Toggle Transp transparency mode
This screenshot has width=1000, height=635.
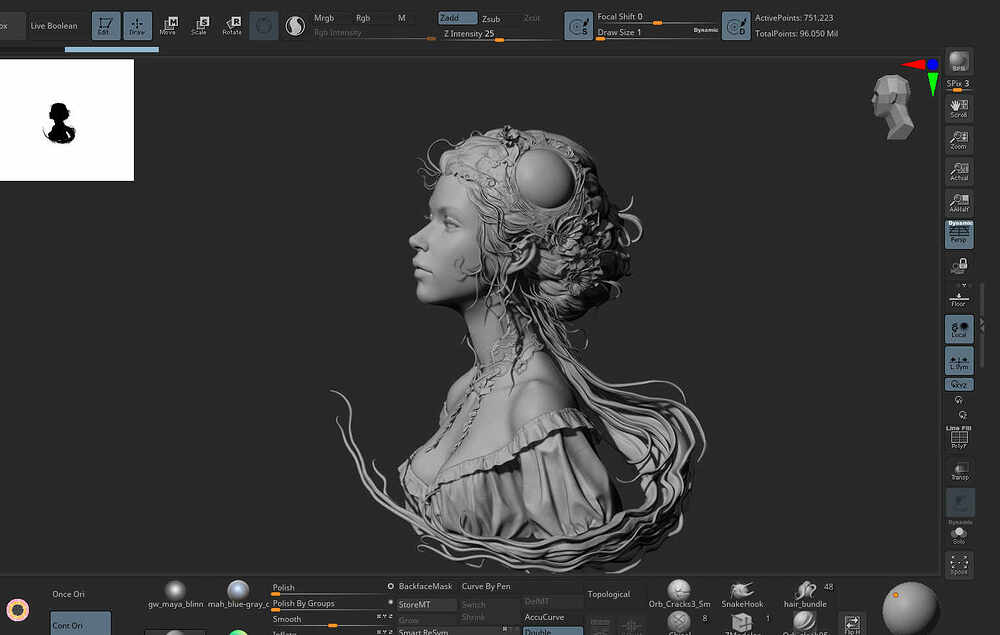click(959, 471)
